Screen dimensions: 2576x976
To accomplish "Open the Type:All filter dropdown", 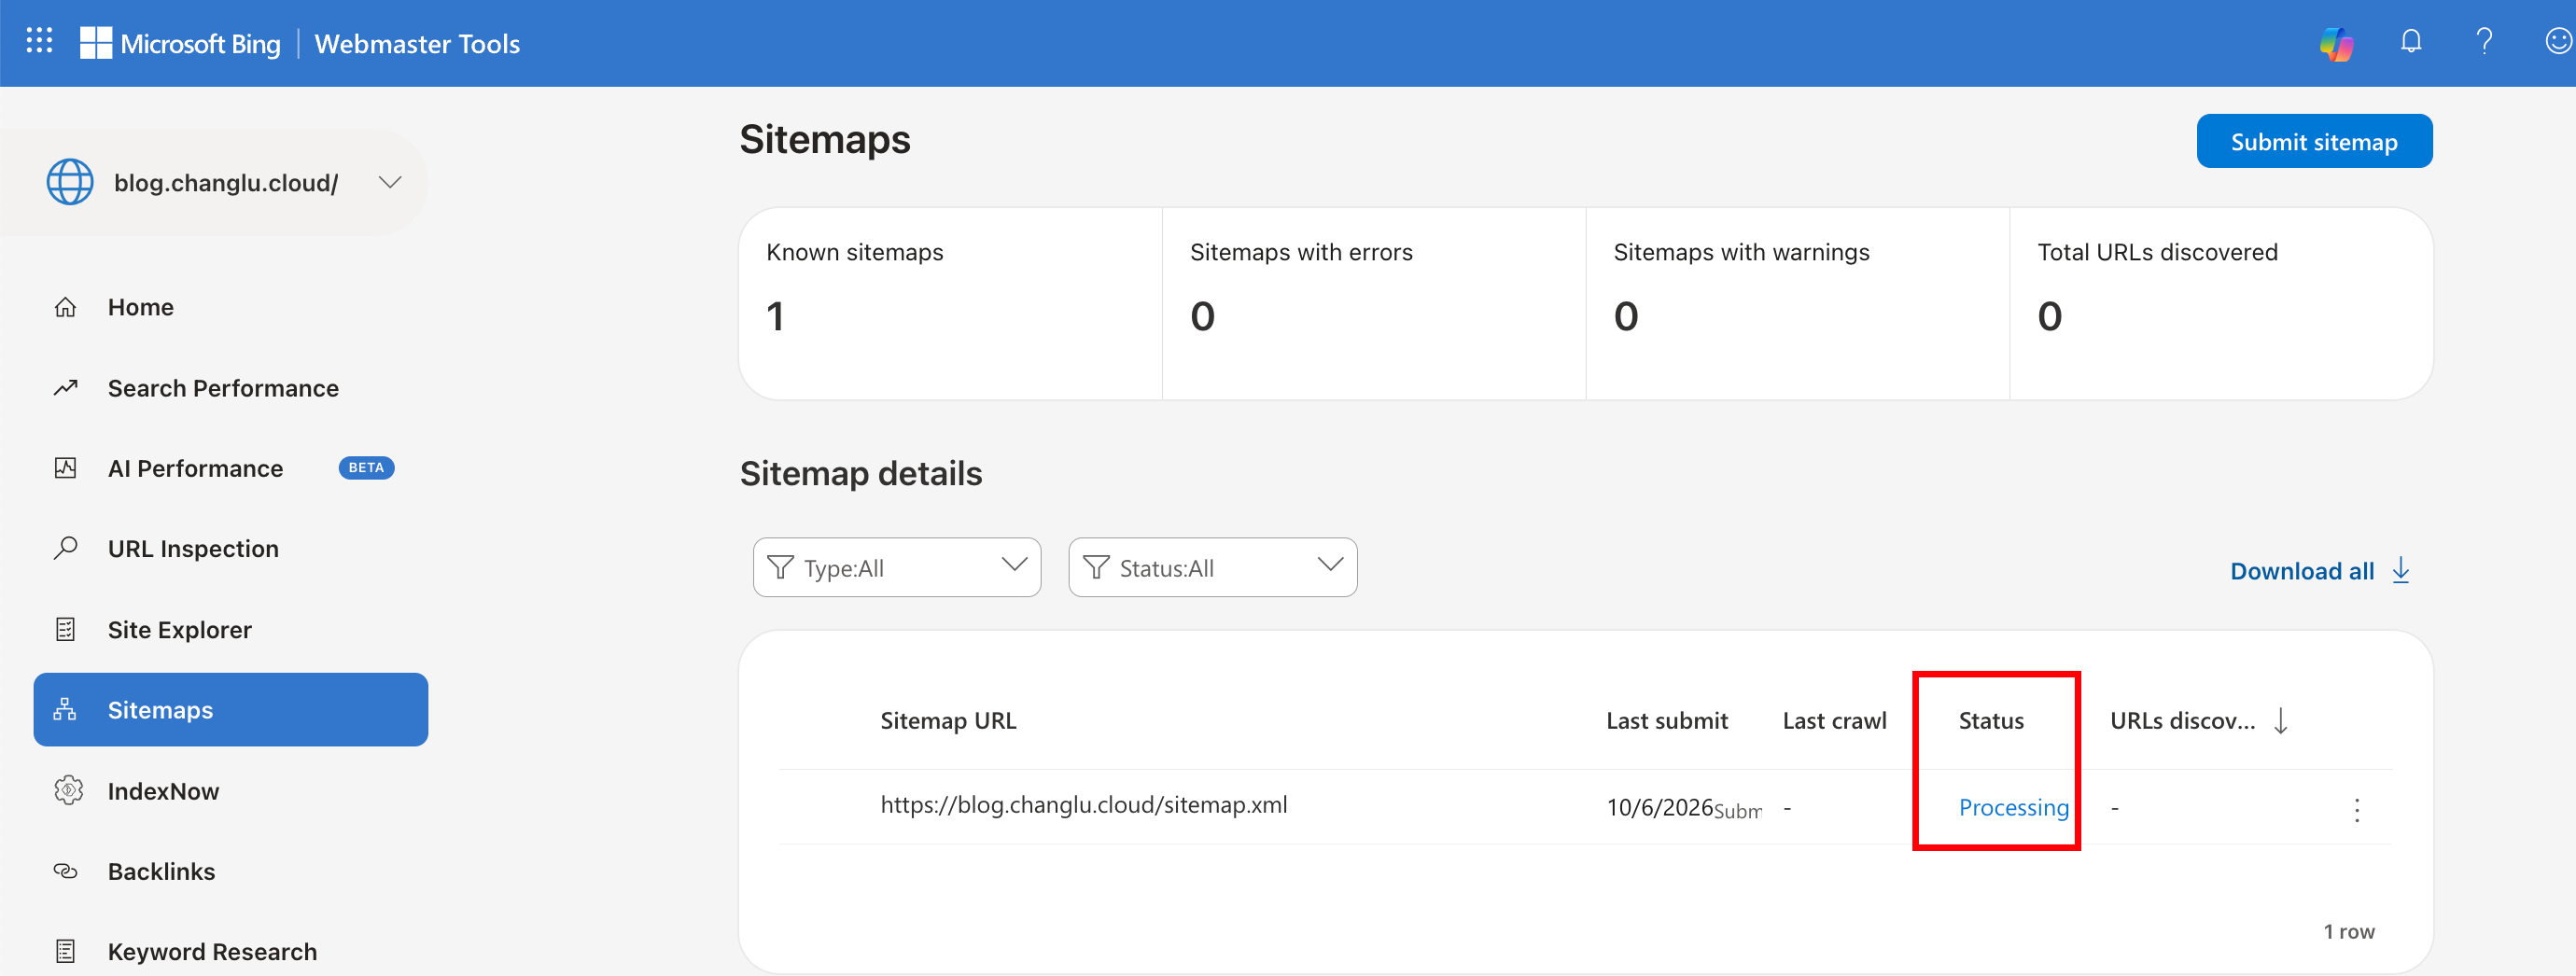I will 897,567.
